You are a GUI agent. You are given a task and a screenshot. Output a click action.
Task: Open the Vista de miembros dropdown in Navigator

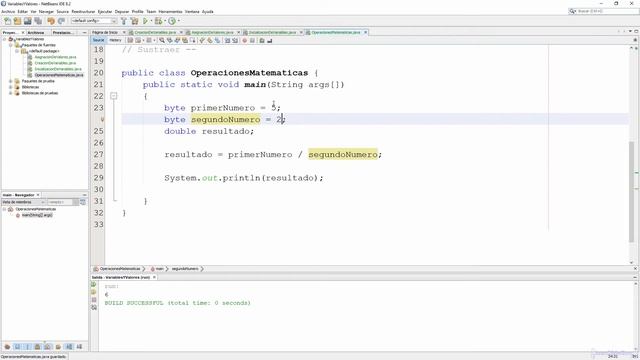click(23, 202)
